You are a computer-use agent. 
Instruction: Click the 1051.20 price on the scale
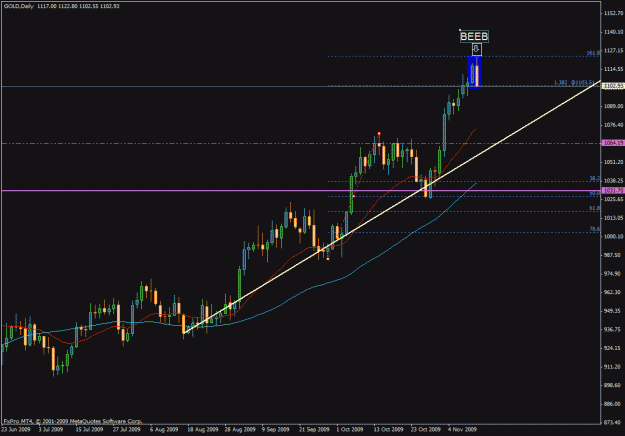pos(613,162)
